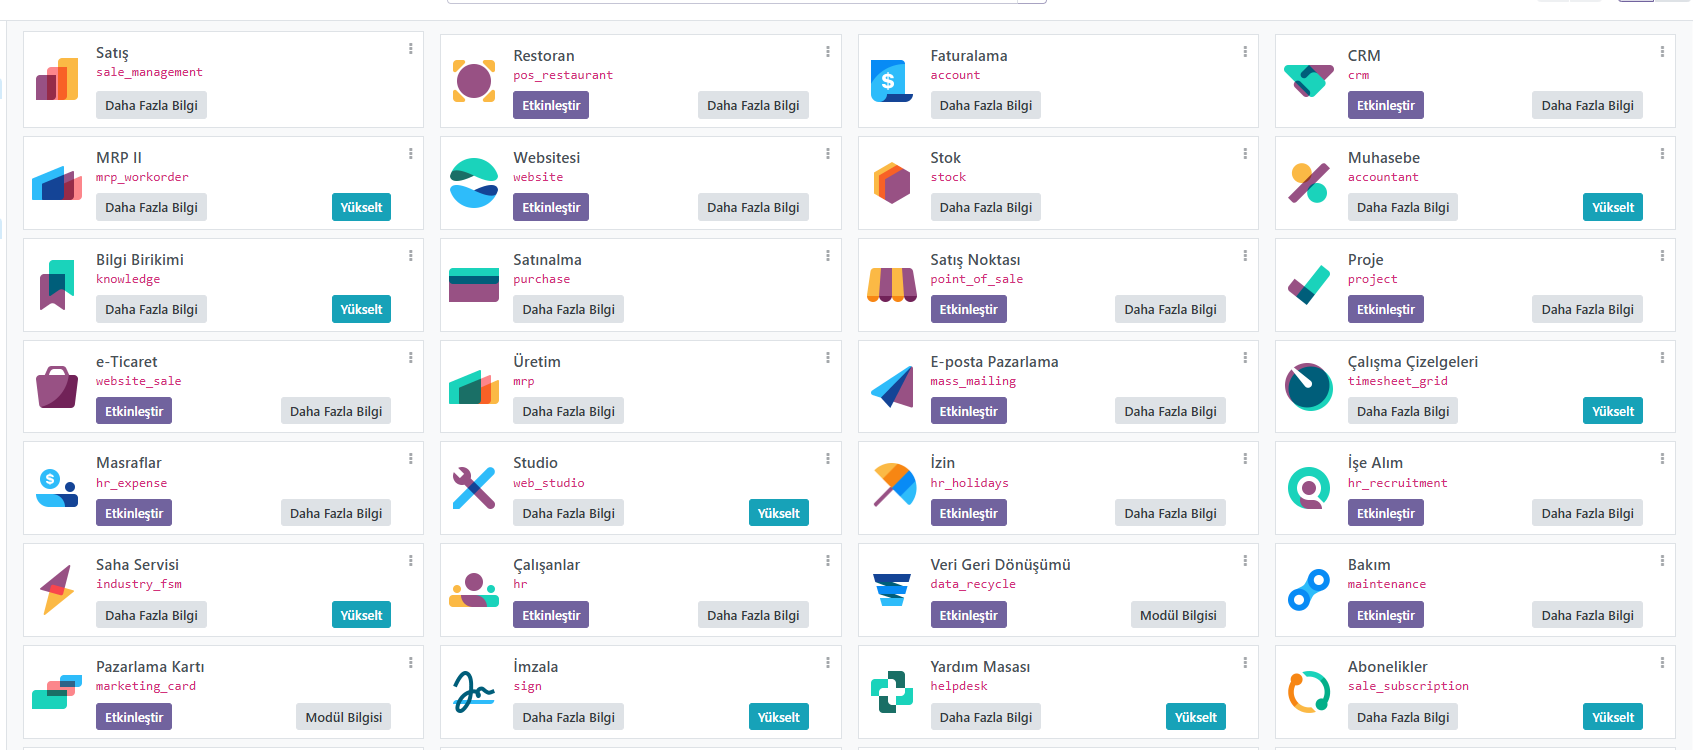Viewport: 1693px width, 750px height.
Task: Click the Bakım maintenance icon
Action: 1308,590
